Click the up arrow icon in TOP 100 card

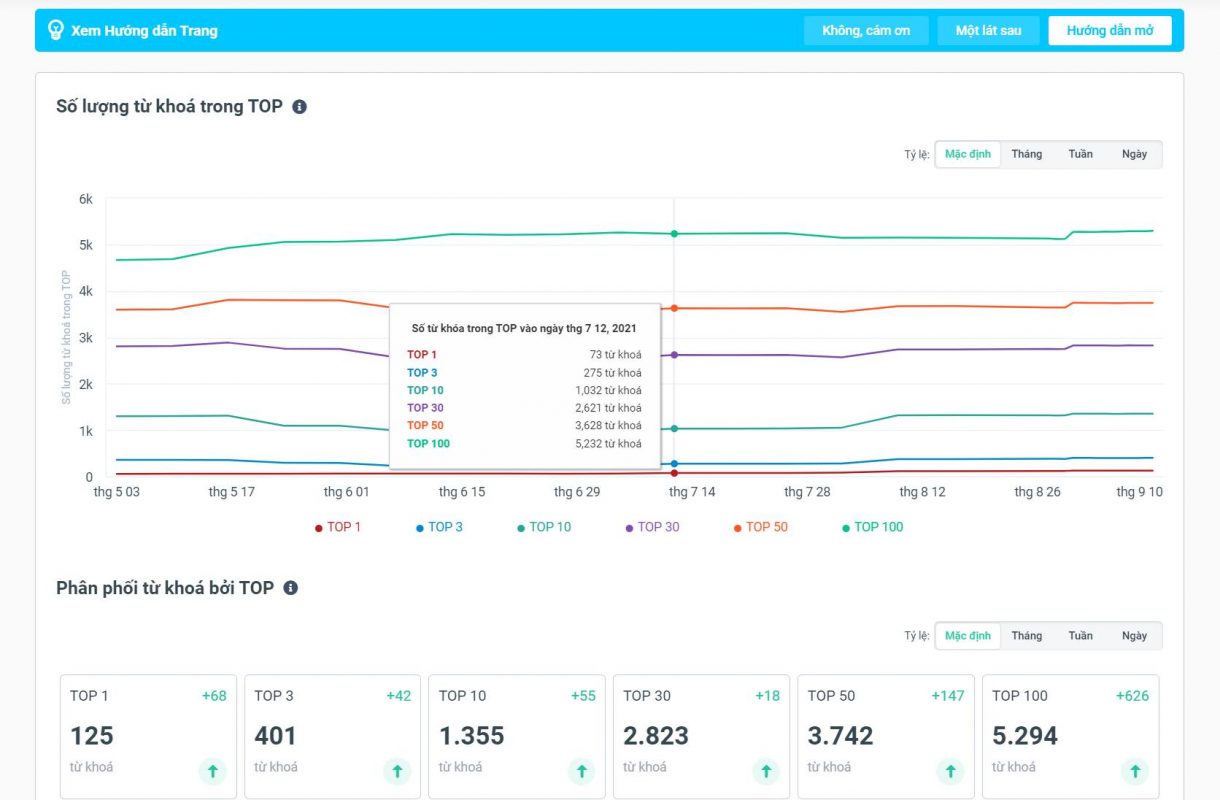pyautogui.click(x=1134, y=771)
